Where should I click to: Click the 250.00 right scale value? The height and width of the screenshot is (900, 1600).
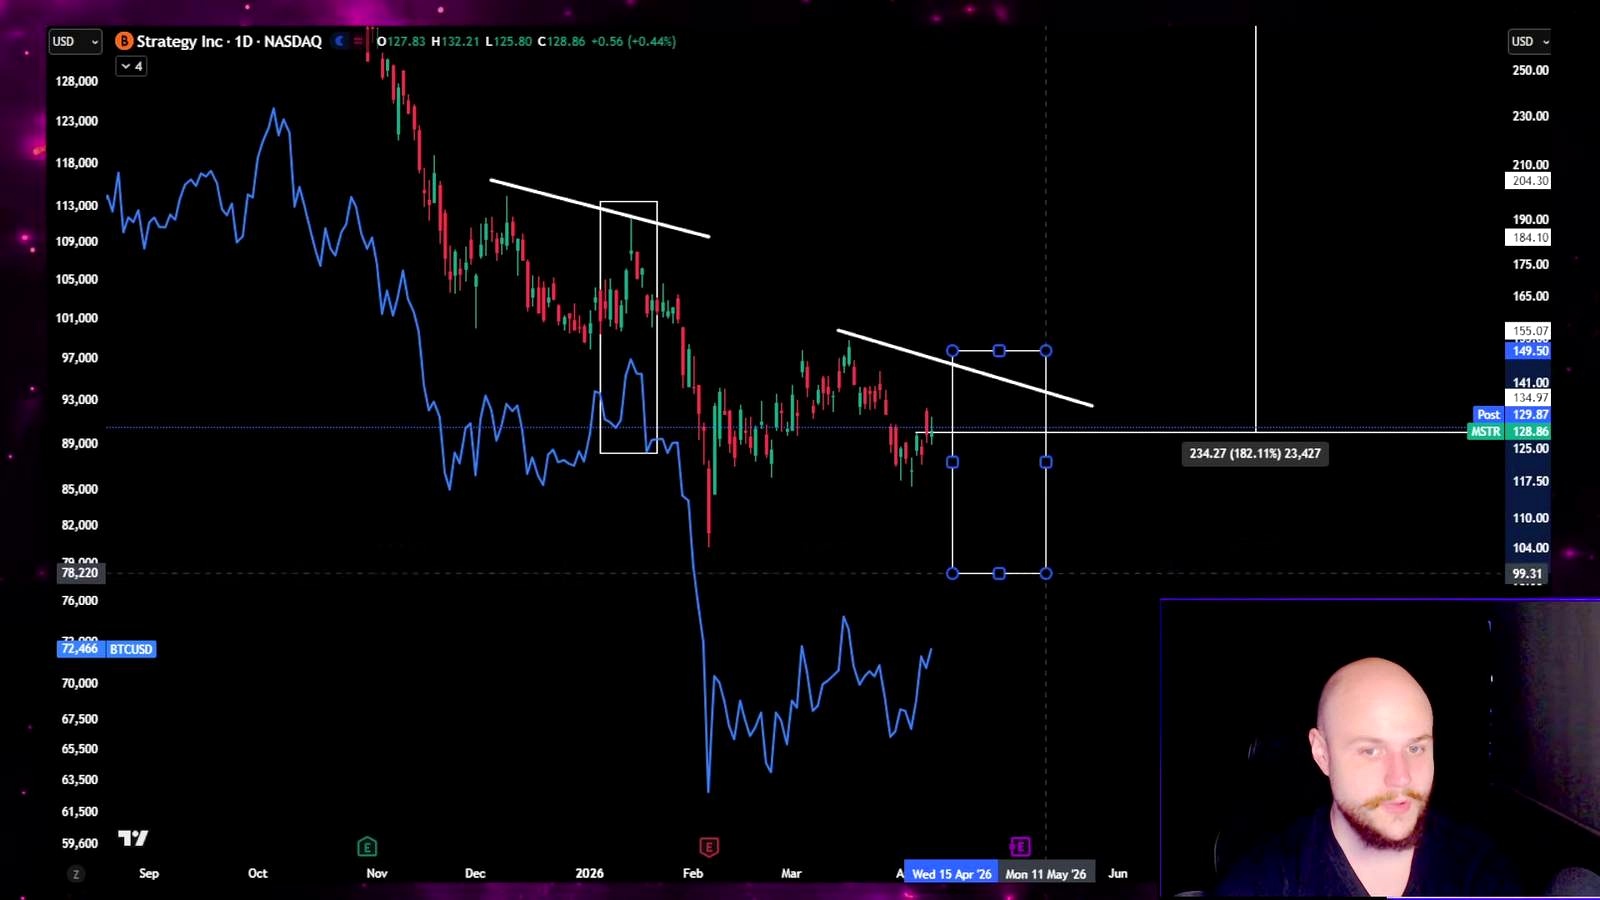tap(1530, 70)
